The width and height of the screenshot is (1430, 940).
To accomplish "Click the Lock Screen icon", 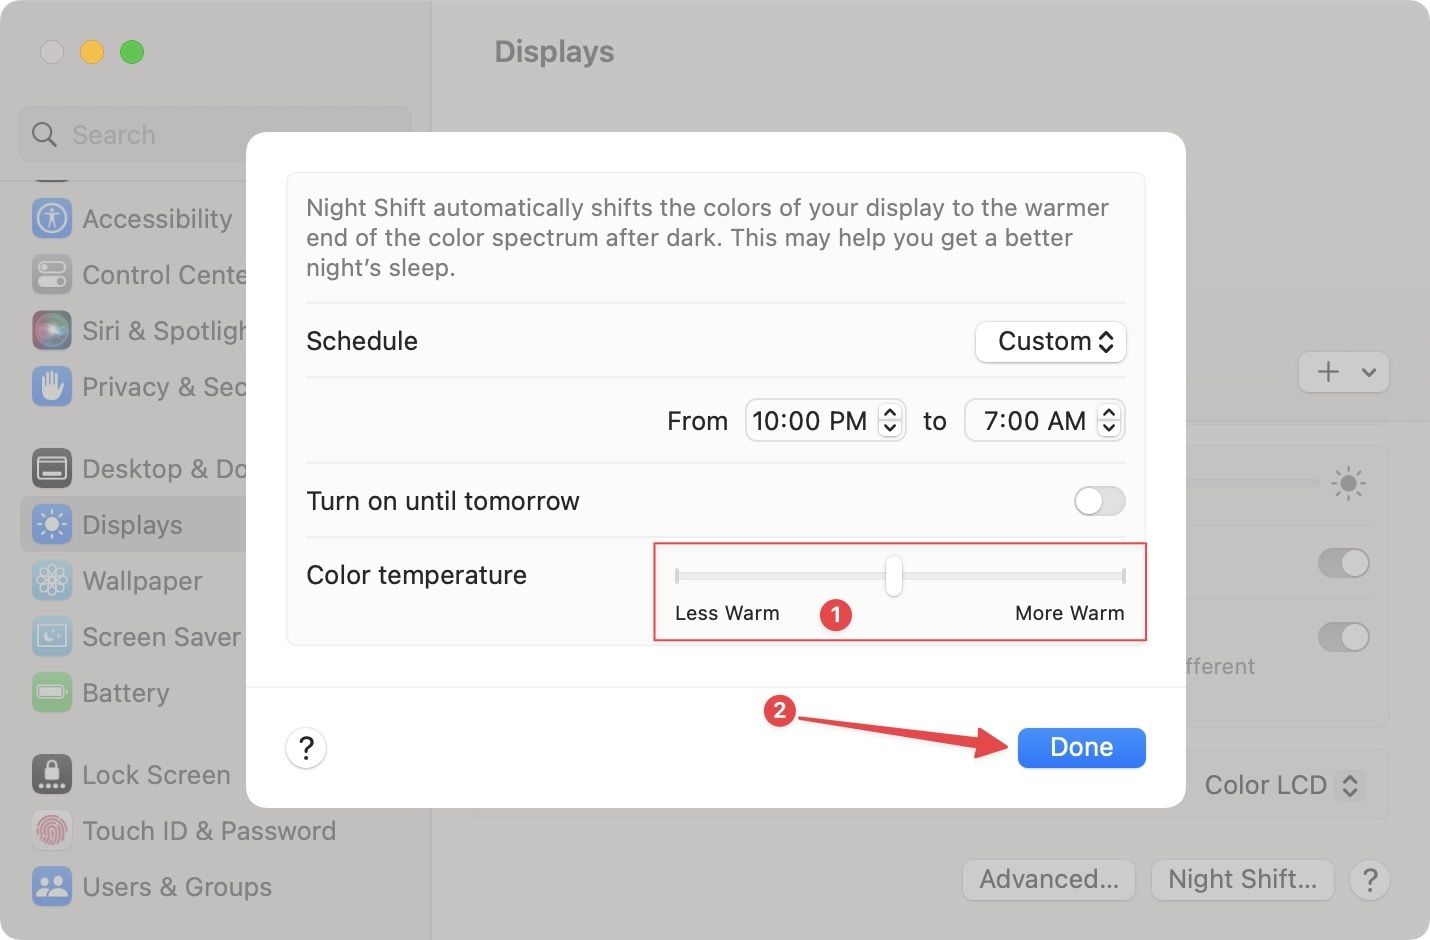I will coord(52,774).
